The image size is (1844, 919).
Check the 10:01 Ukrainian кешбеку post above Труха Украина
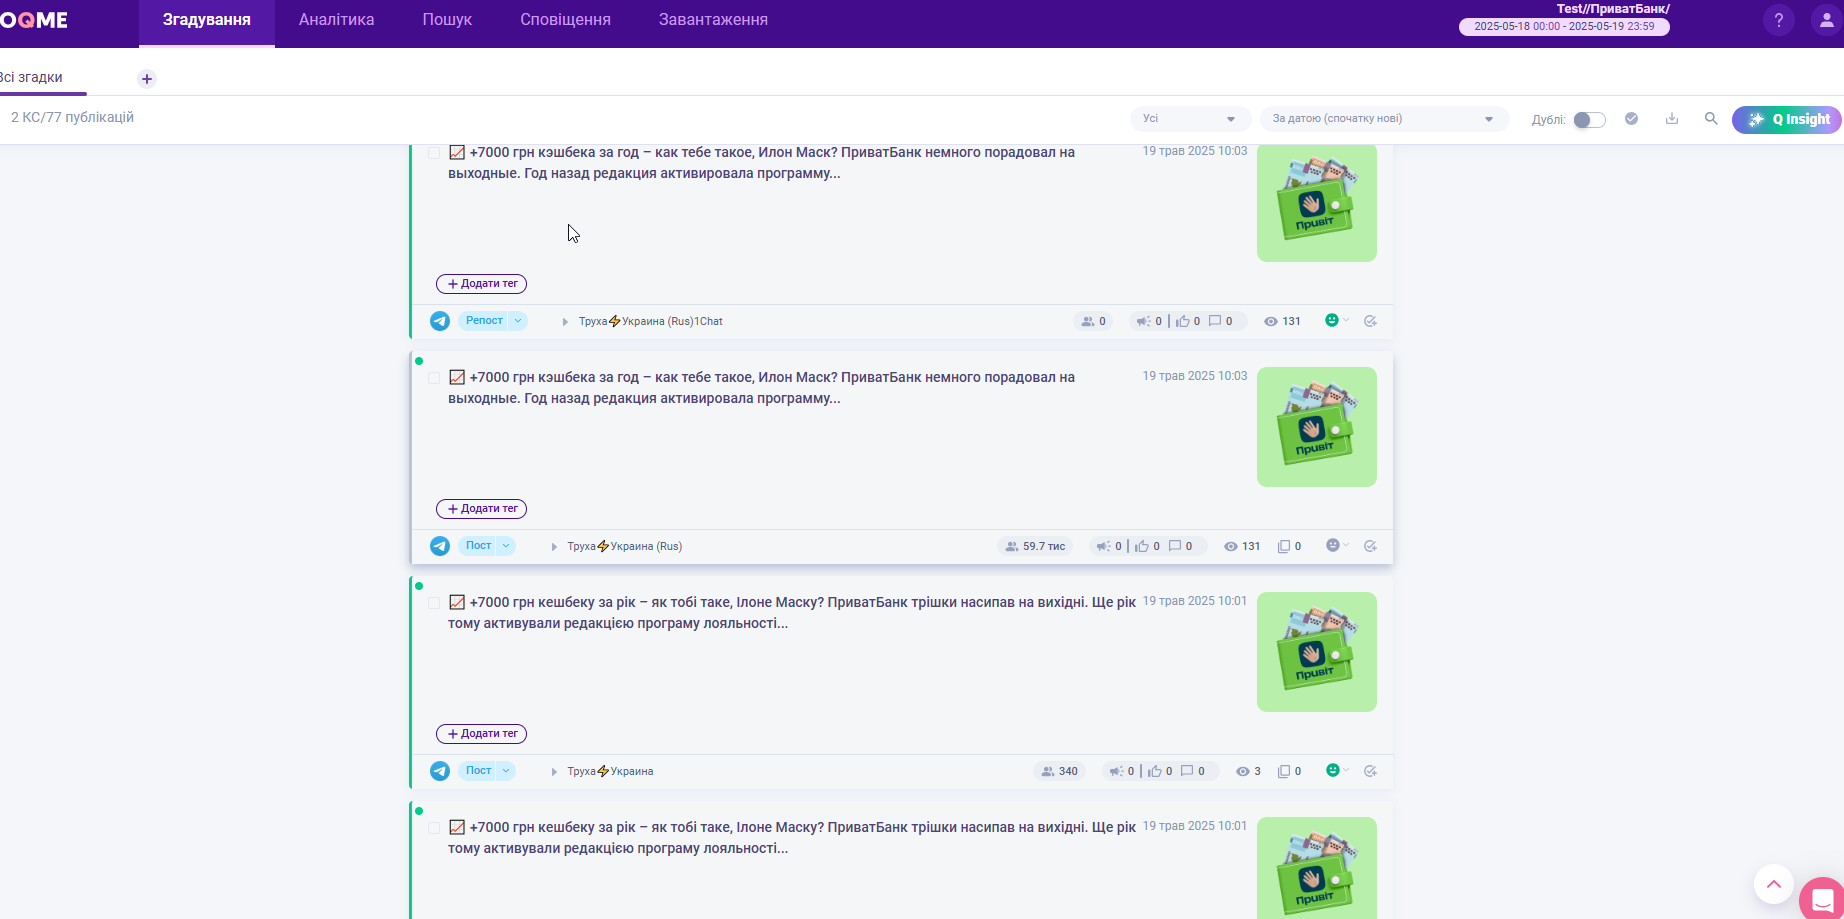tap(434, 603)
